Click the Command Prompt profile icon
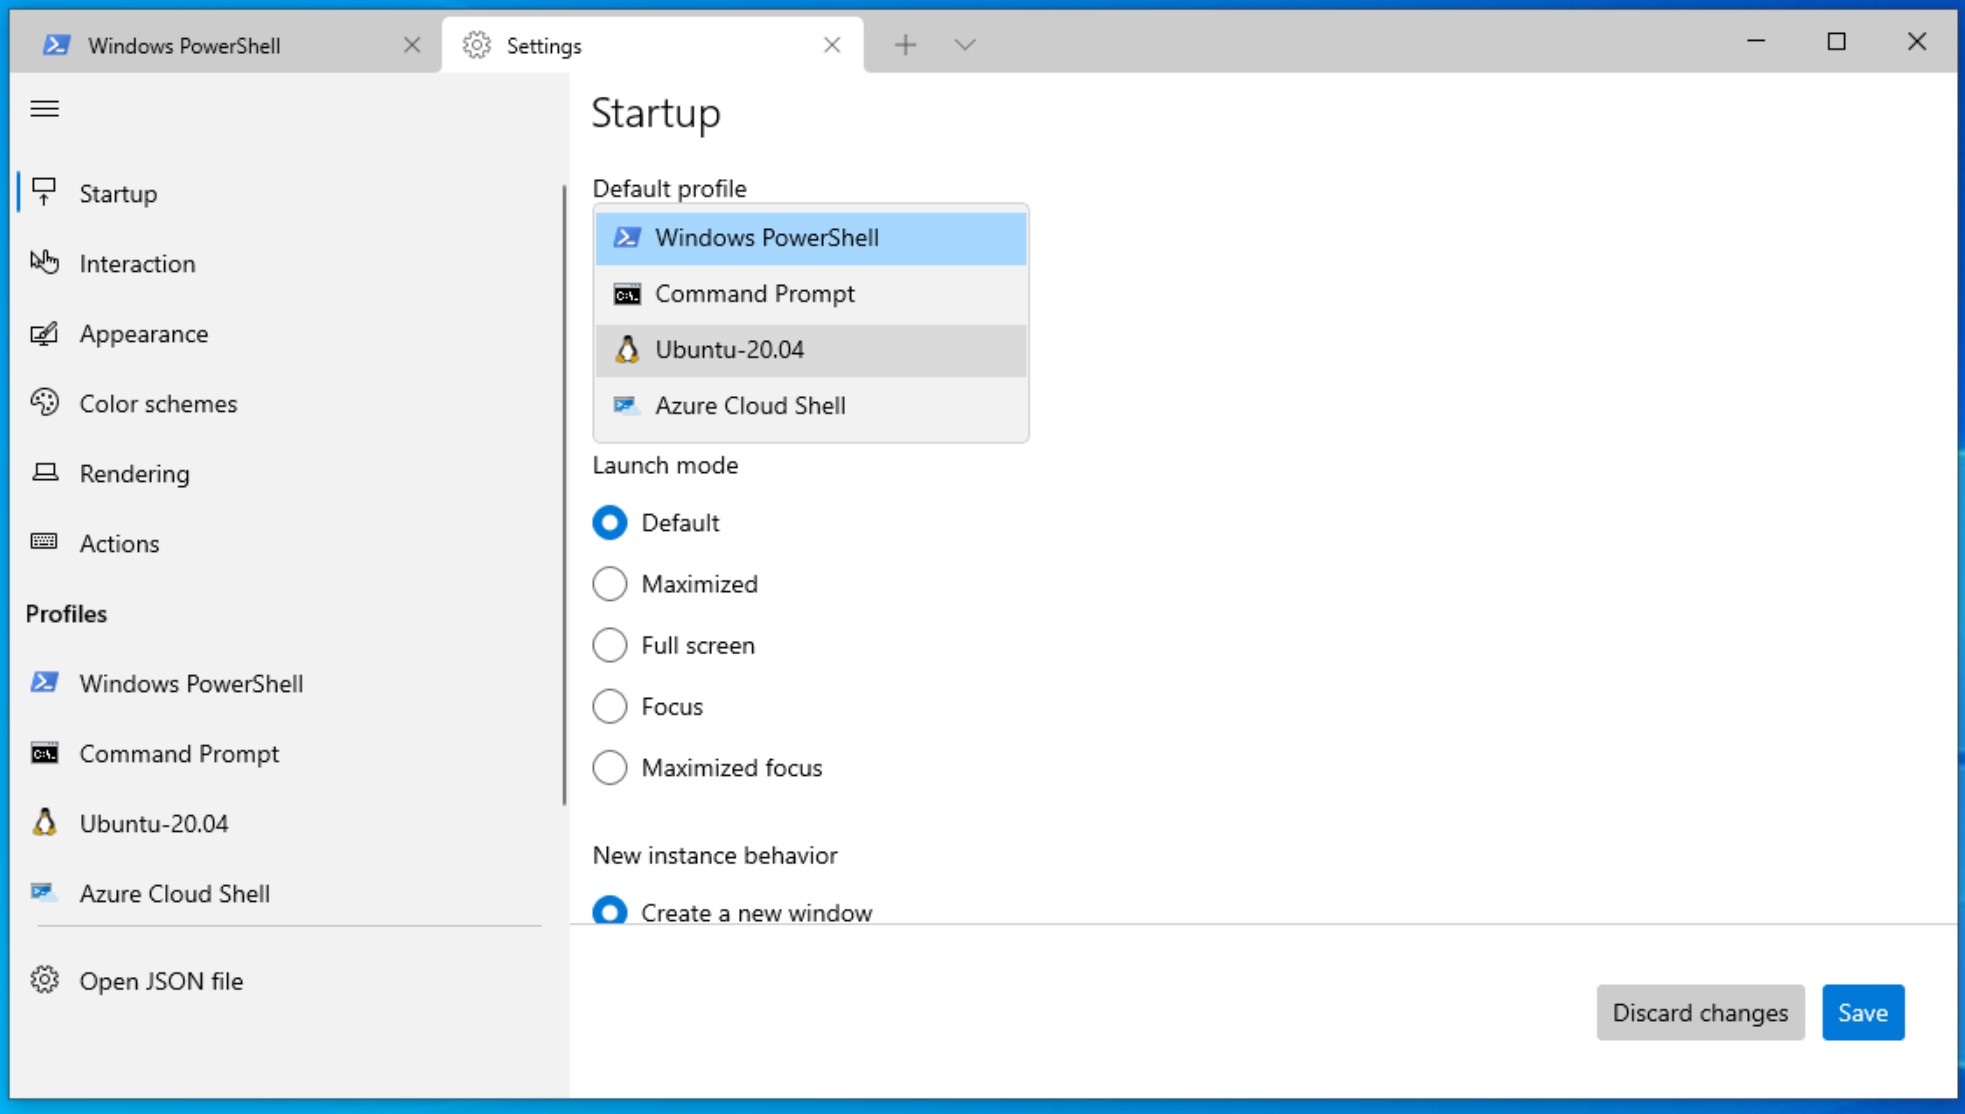 (45, 752)
